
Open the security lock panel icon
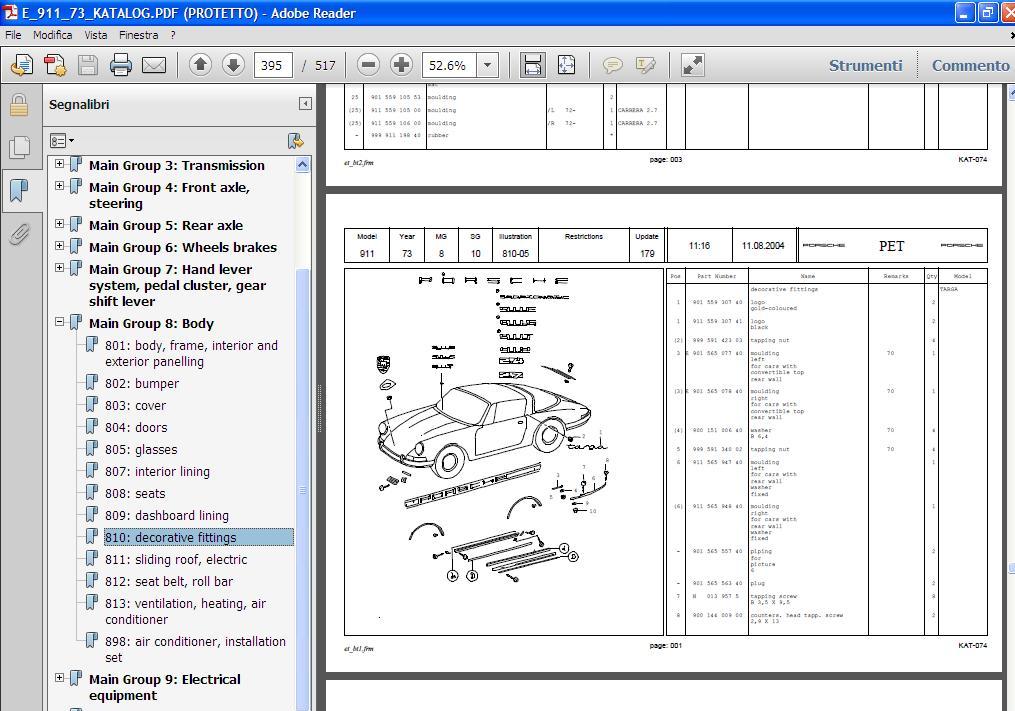(x=19, y=105)
